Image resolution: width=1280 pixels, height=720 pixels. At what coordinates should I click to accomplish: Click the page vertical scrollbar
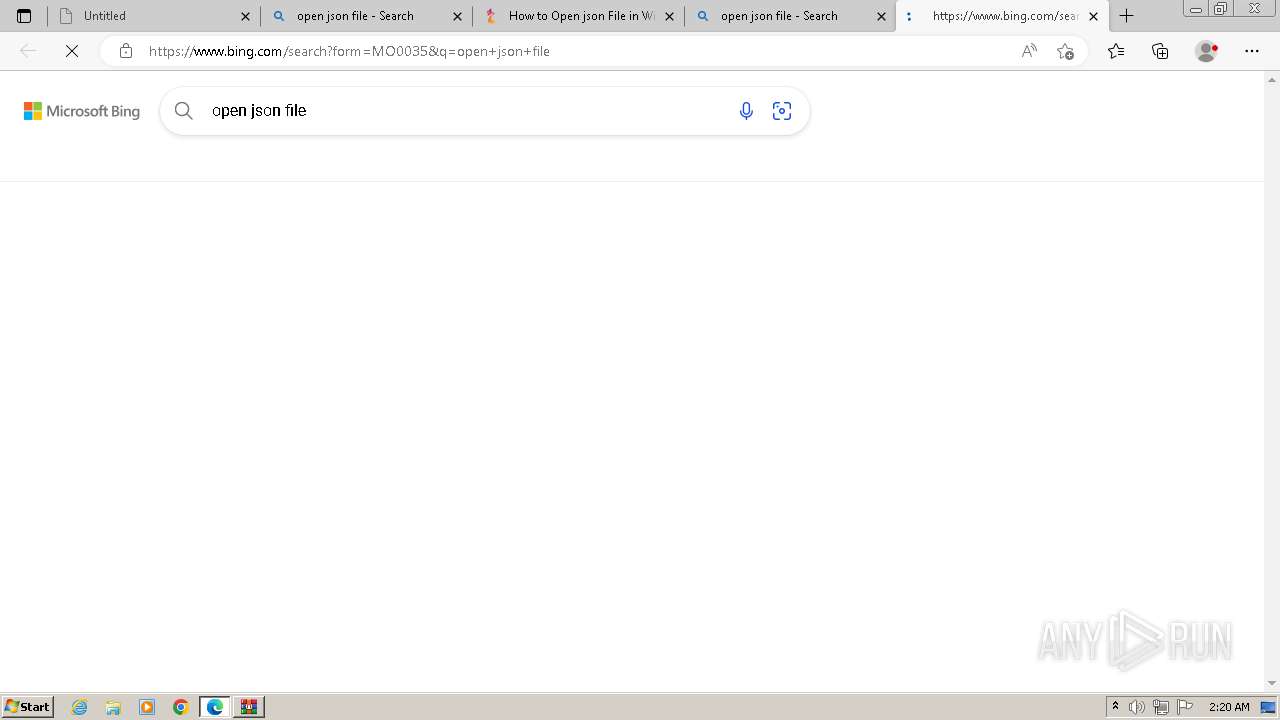[x=1272, y=382]
